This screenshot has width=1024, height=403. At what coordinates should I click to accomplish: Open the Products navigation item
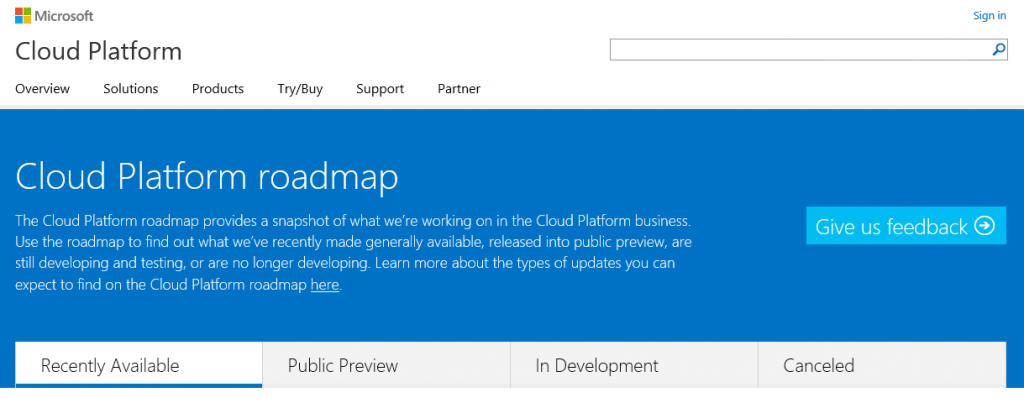tap(218, 88)
